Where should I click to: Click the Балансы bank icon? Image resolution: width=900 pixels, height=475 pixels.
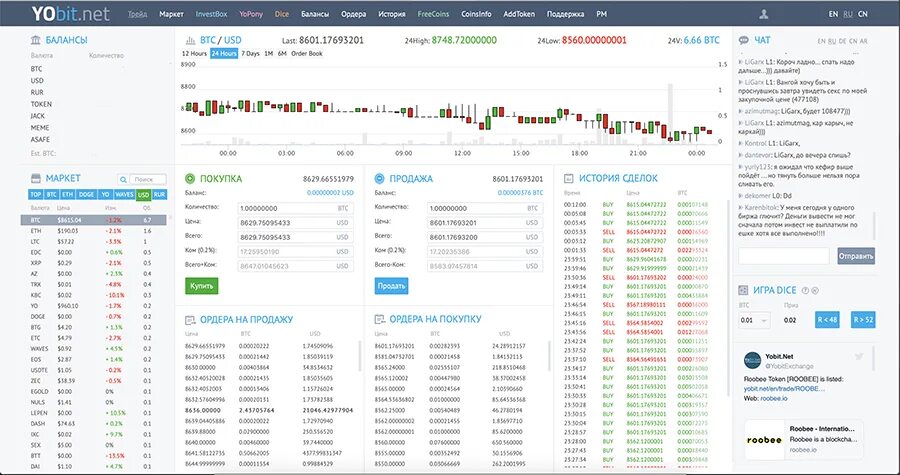(x=36, y=40)
